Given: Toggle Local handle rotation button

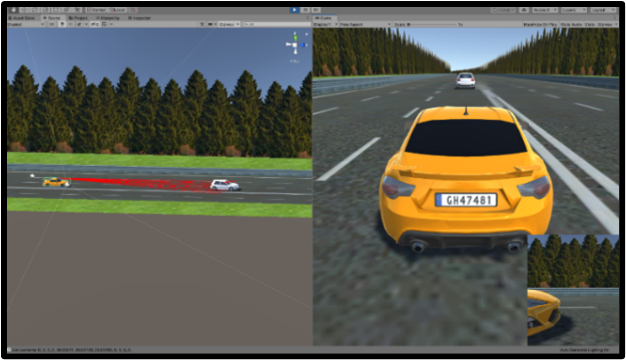Looking at the screenshot, I should tap(117, 10).
